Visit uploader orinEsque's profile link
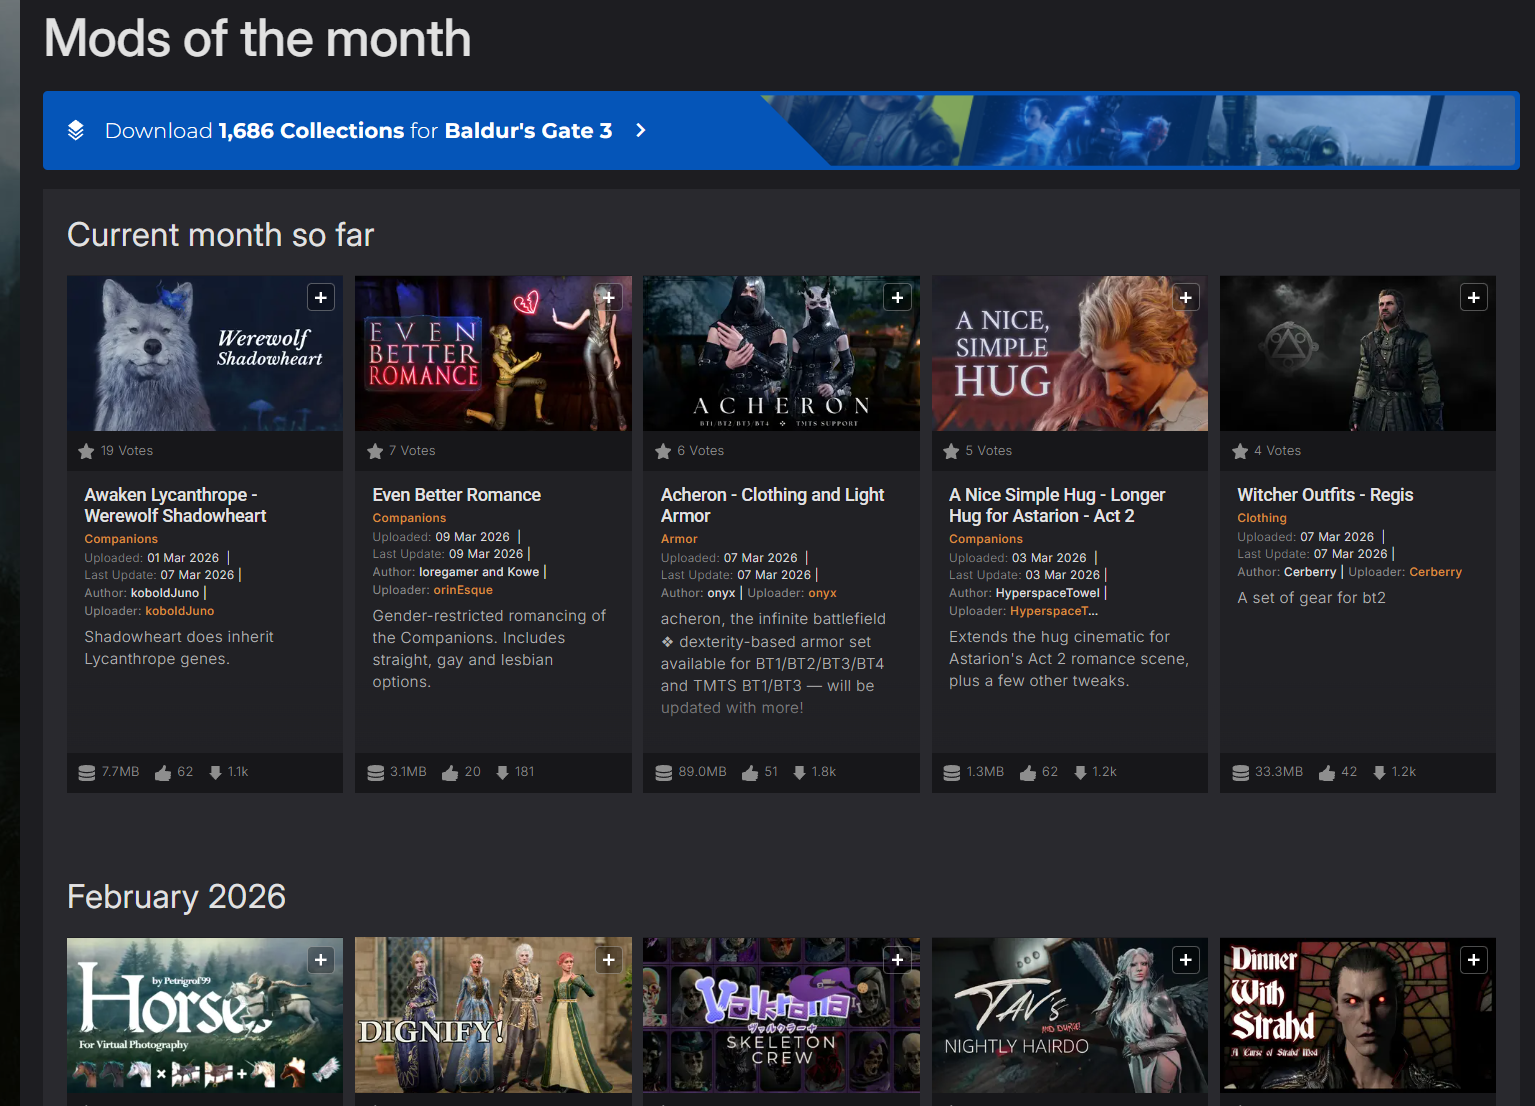1535x1106 pixels. (x=463, y=590)
